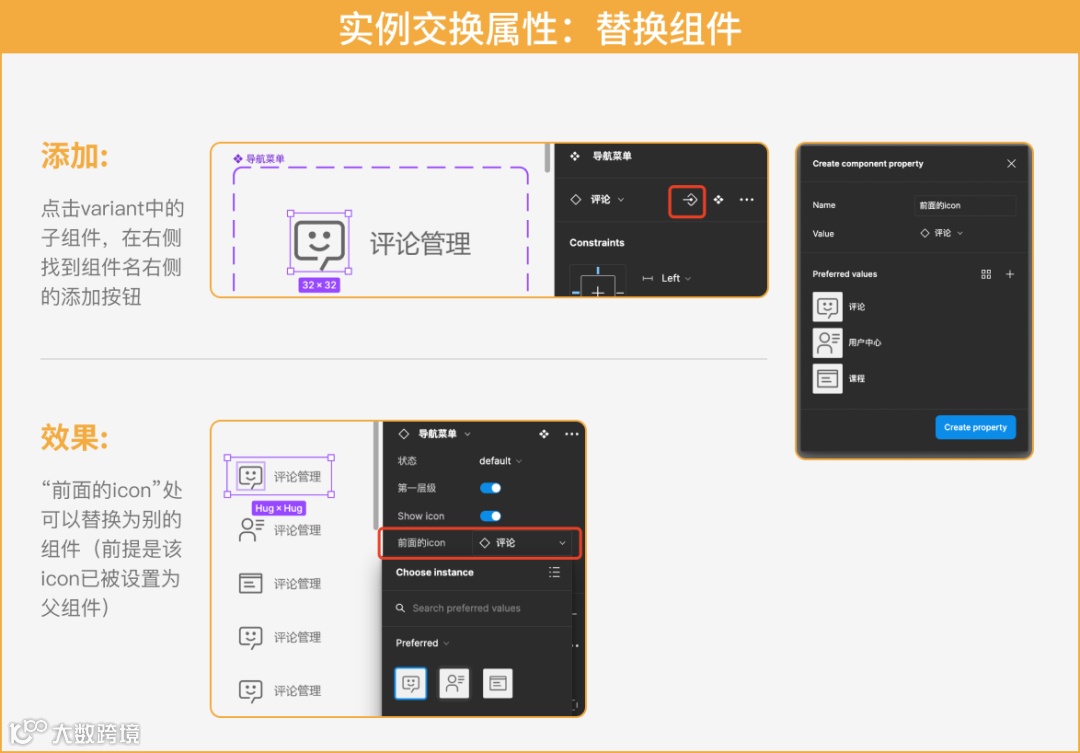The image size is (1080, 753).
Task: Choose the selected comment icon in Preferred
Action: (411, 683)
